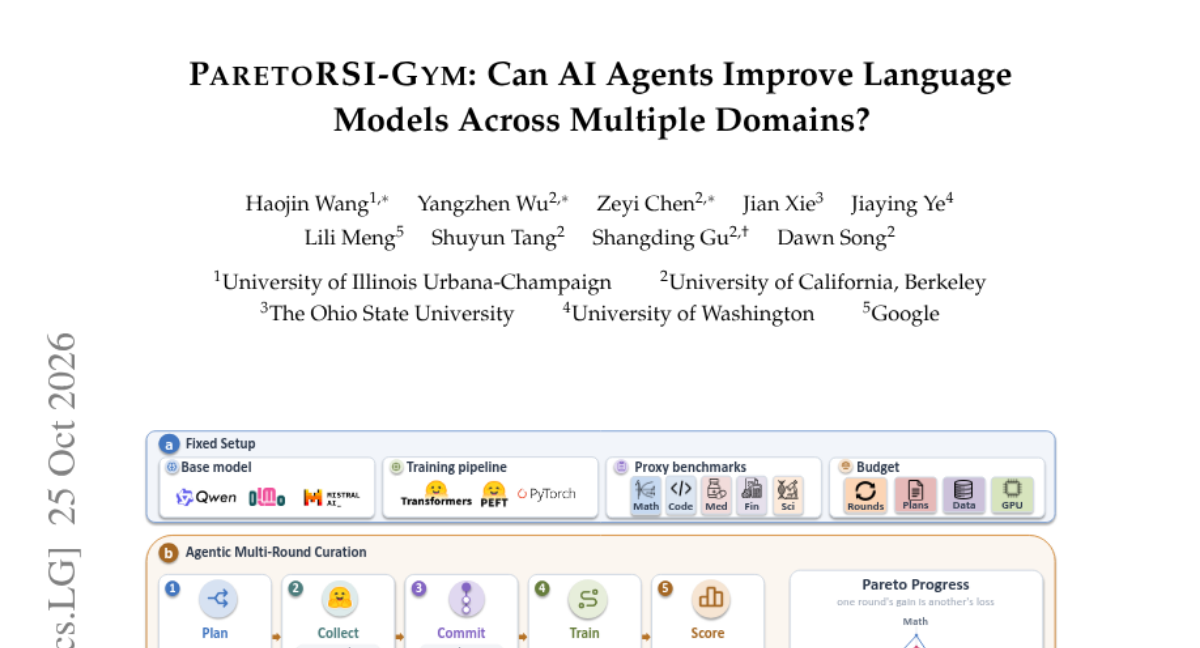Viewport: 1200px width, 648px height.
Task: Click the 'Training pipeline' label
Action: click(455, 467)
